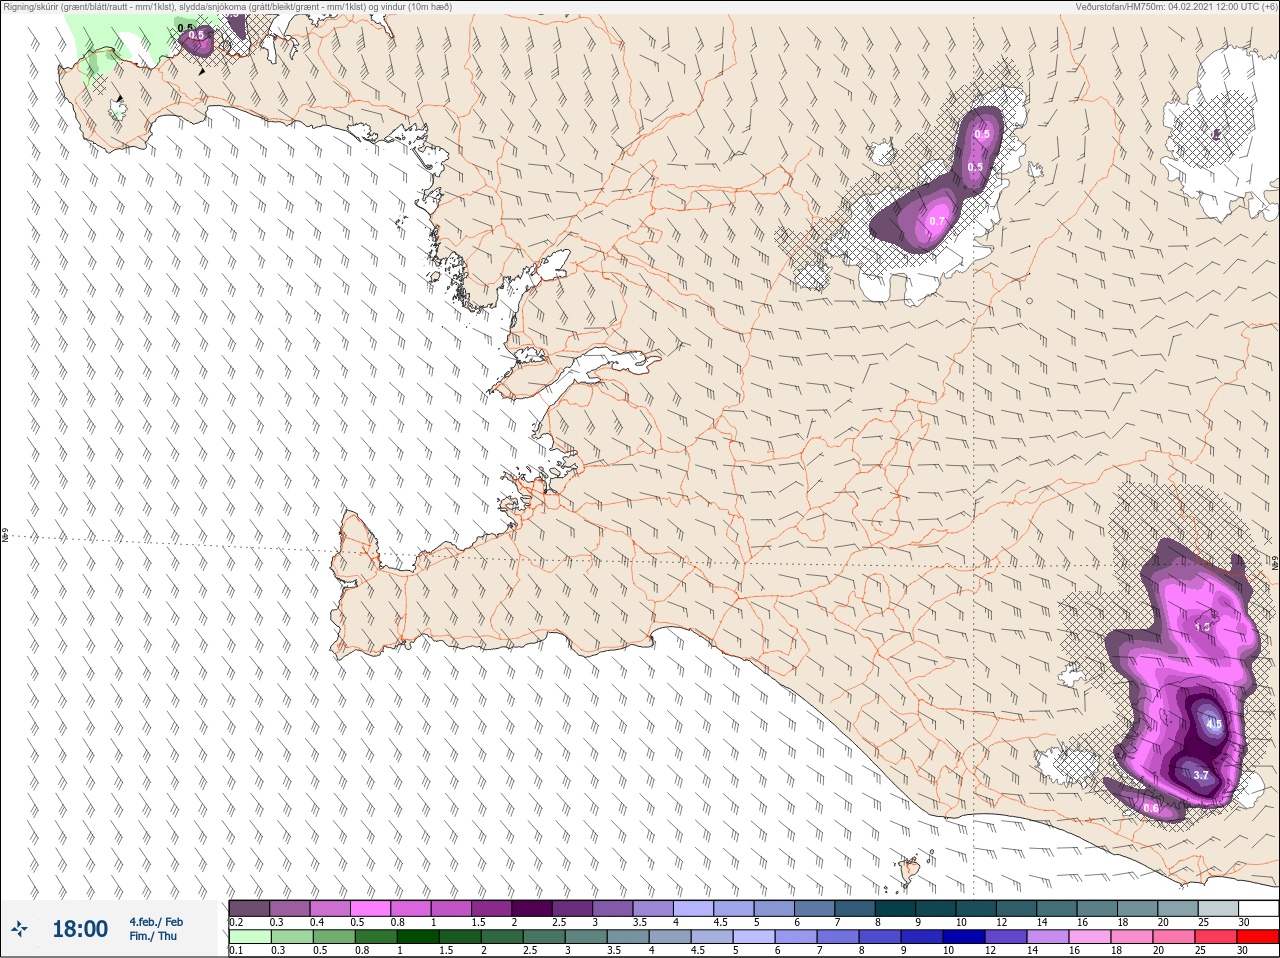The height and width of the screenshot is (958, 1280).
Task: Click the 0.7 snowfall value on the map
Action: click(937, 221)
